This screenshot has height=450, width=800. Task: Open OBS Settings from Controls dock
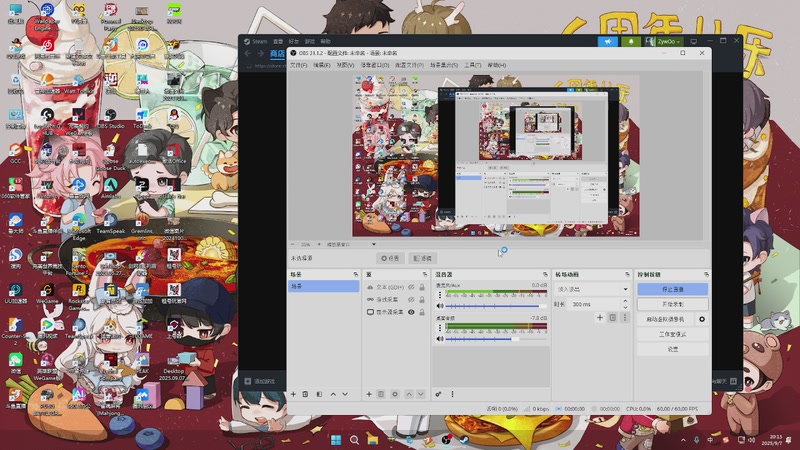[x=672, y=349]
